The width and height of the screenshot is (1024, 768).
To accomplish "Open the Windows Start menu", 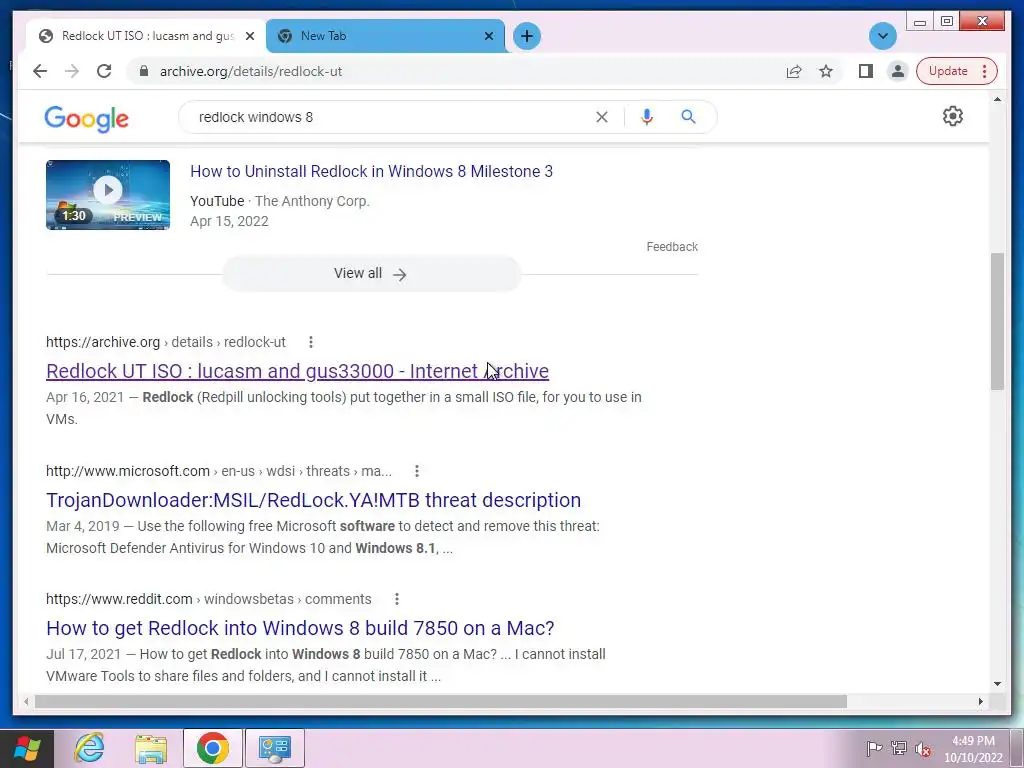I will coord(27,748).
